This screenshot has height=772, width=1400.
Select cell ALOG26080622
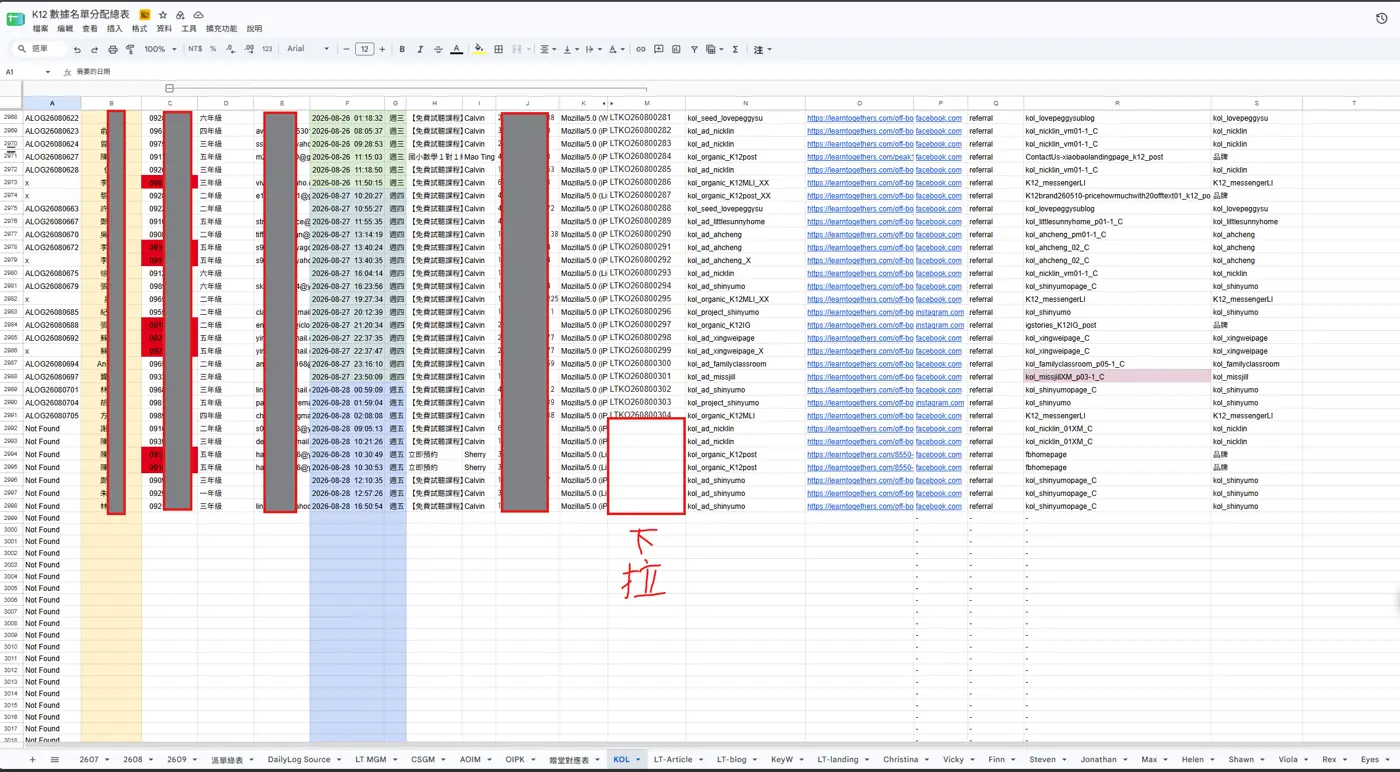pos(52,118)
